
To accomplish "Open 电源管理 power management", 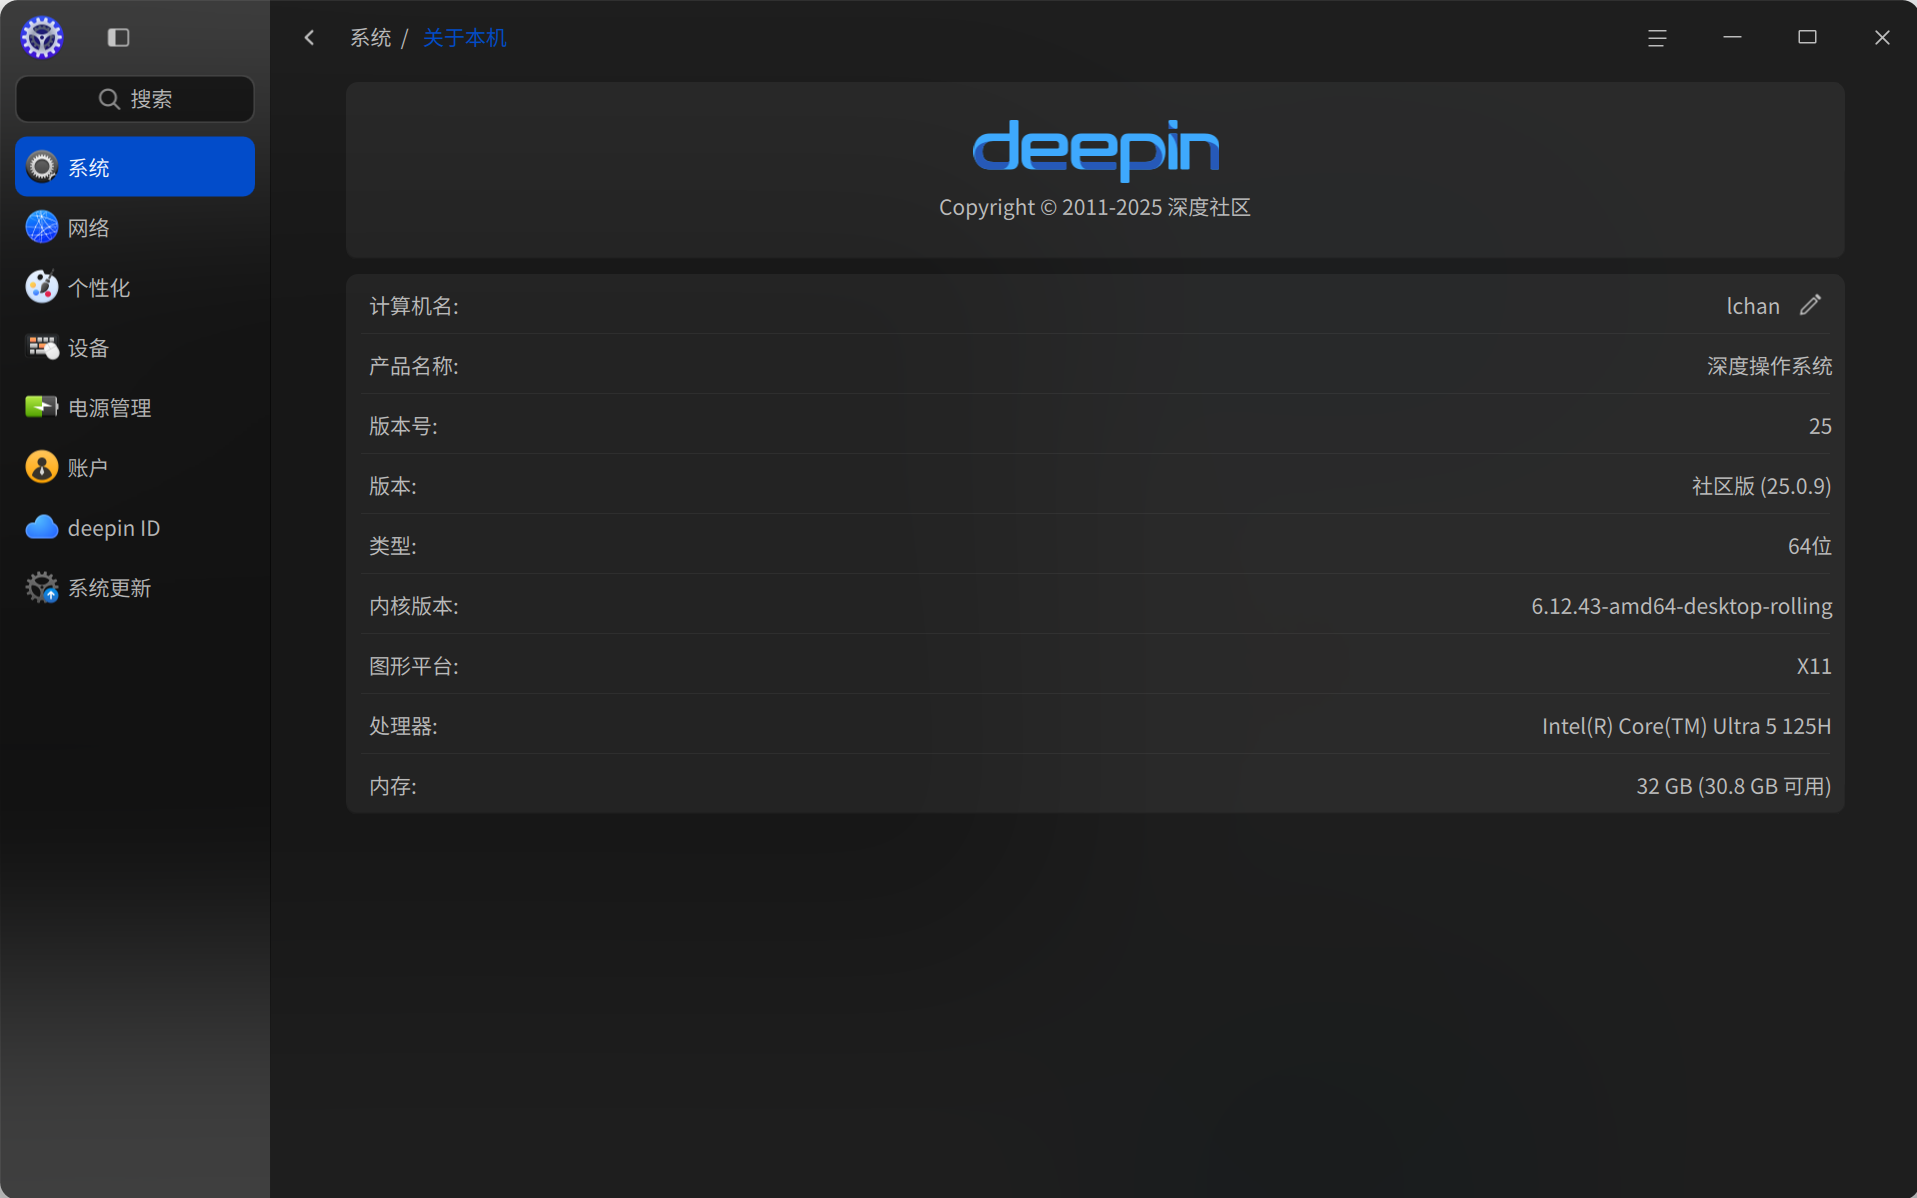I will point(135,407).
